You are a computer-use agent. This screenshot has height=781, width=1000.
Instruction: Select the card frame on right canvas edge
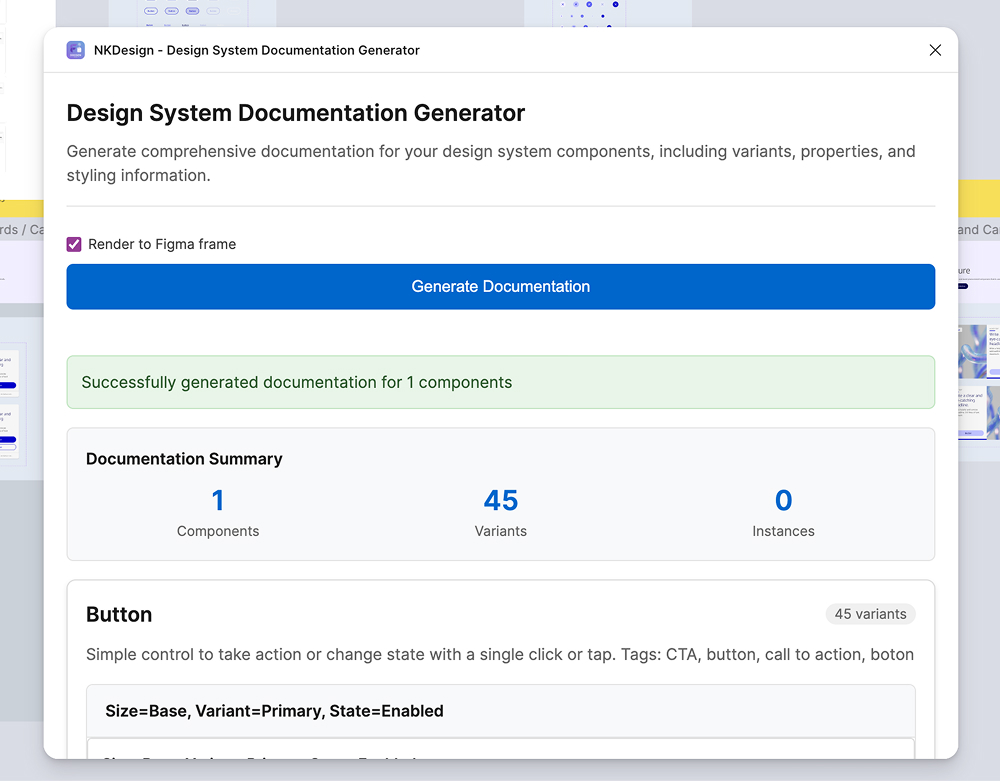pos(978,352)
